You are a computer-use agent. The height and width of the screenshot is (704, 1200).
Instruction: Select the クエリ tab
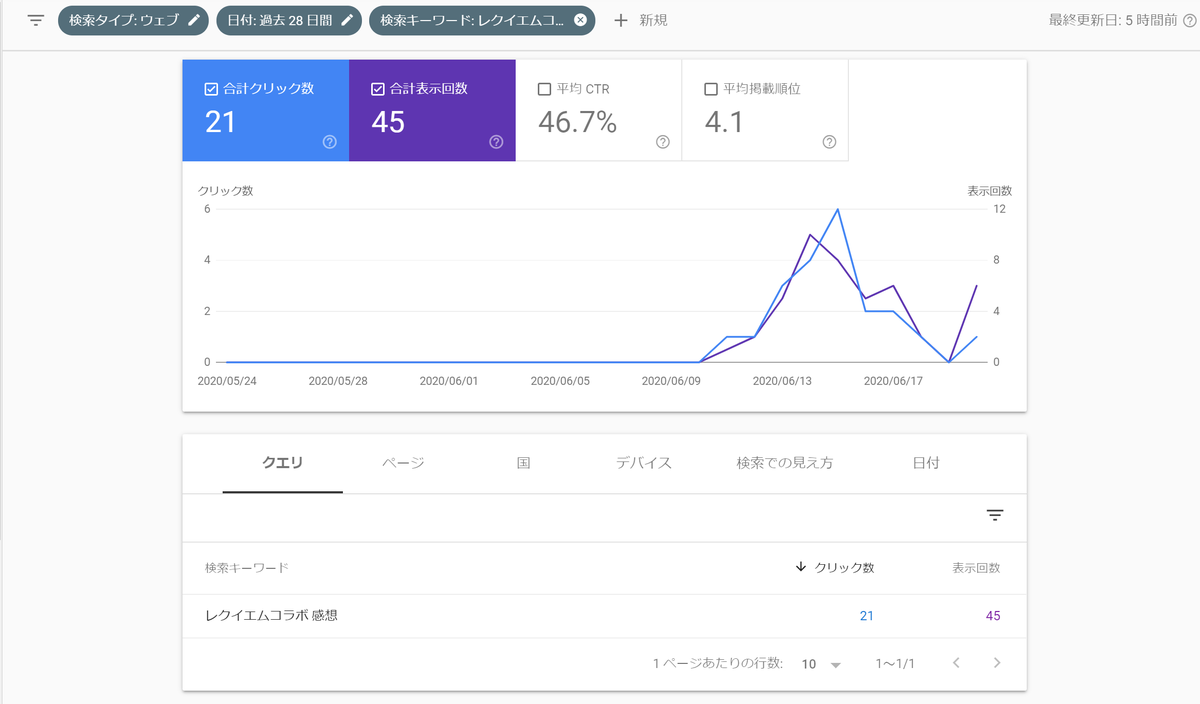coord(283,463)
